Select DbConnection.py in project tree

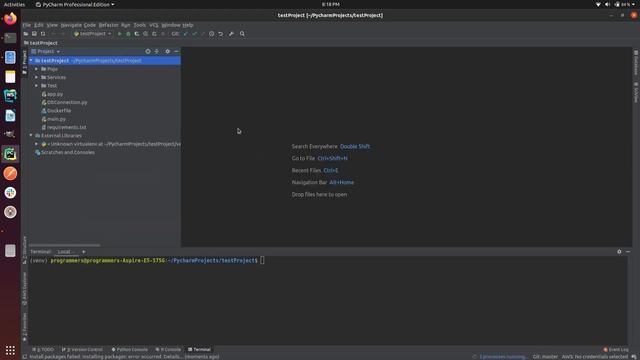point(64,102)
